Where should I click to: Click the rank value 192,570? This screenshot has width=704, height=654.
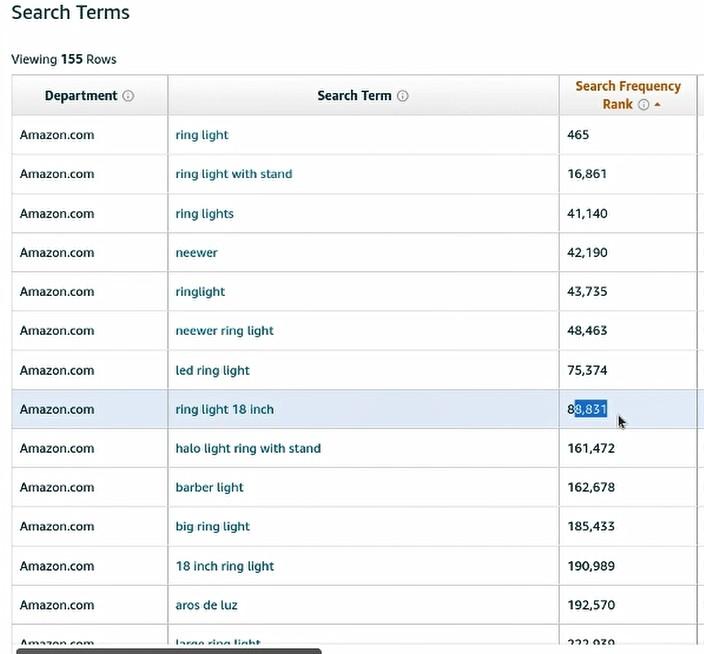pyautogui.click(x=591, y=605)
